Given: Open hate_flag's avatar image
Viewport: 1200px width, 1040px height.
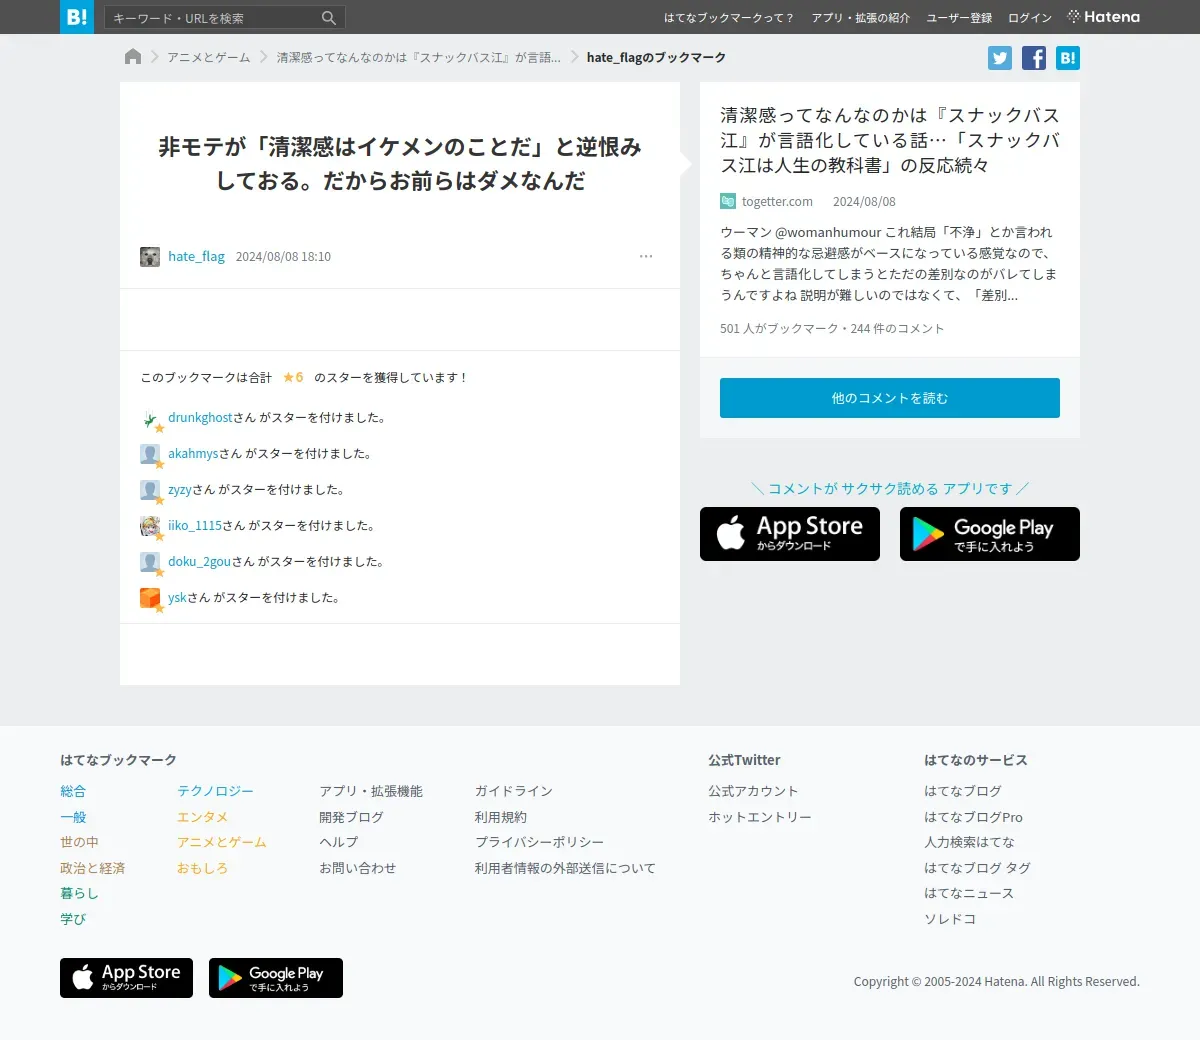Looking at the screenshot, I should click(150, 257).
